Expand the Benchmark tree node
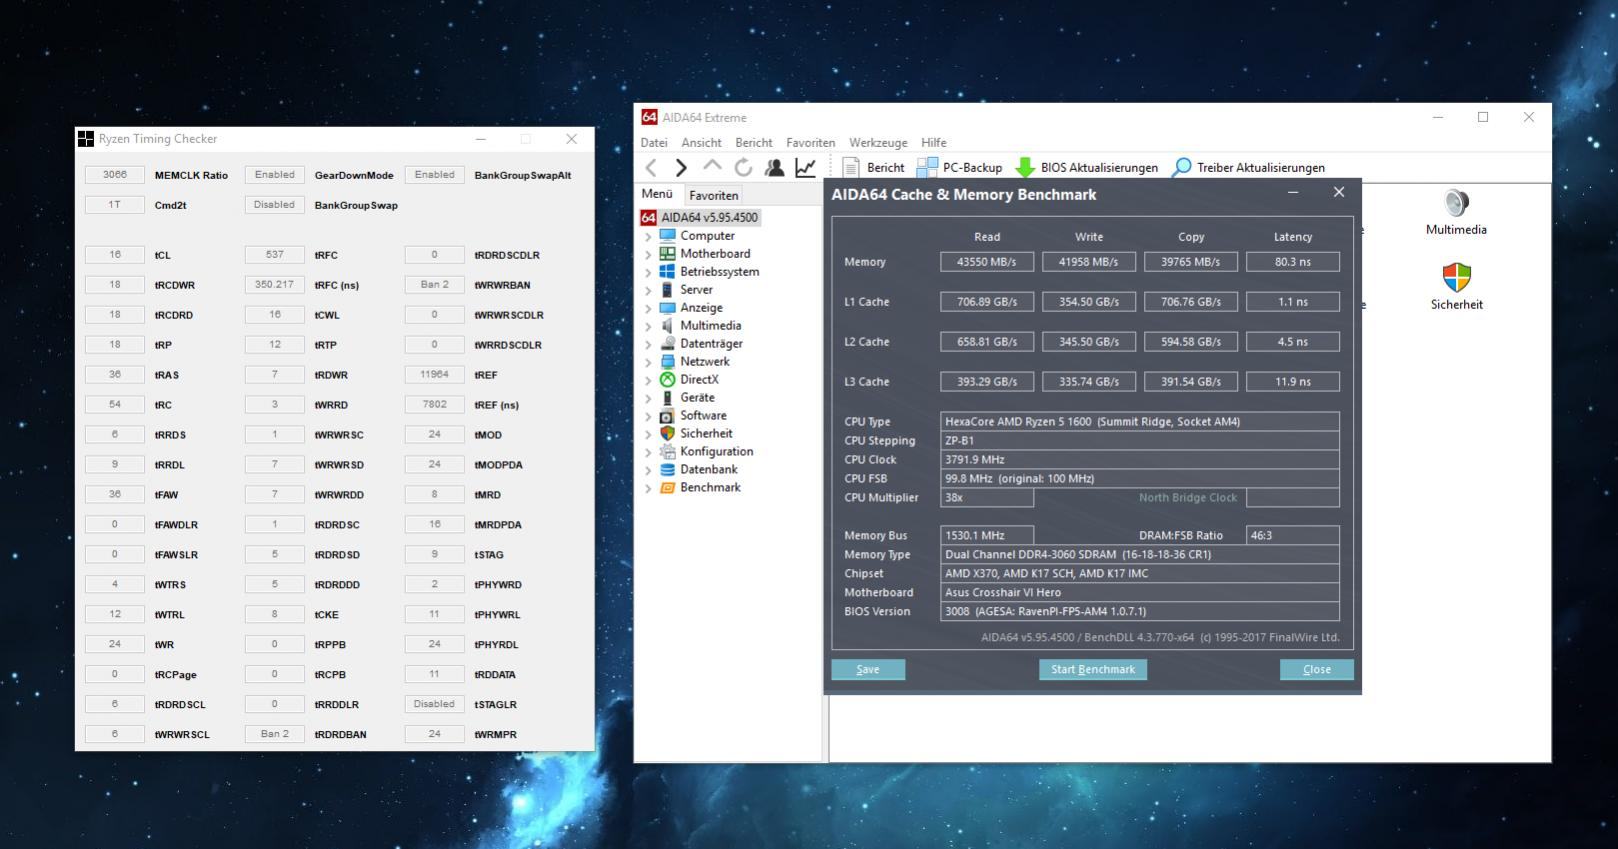 [648, 489]
